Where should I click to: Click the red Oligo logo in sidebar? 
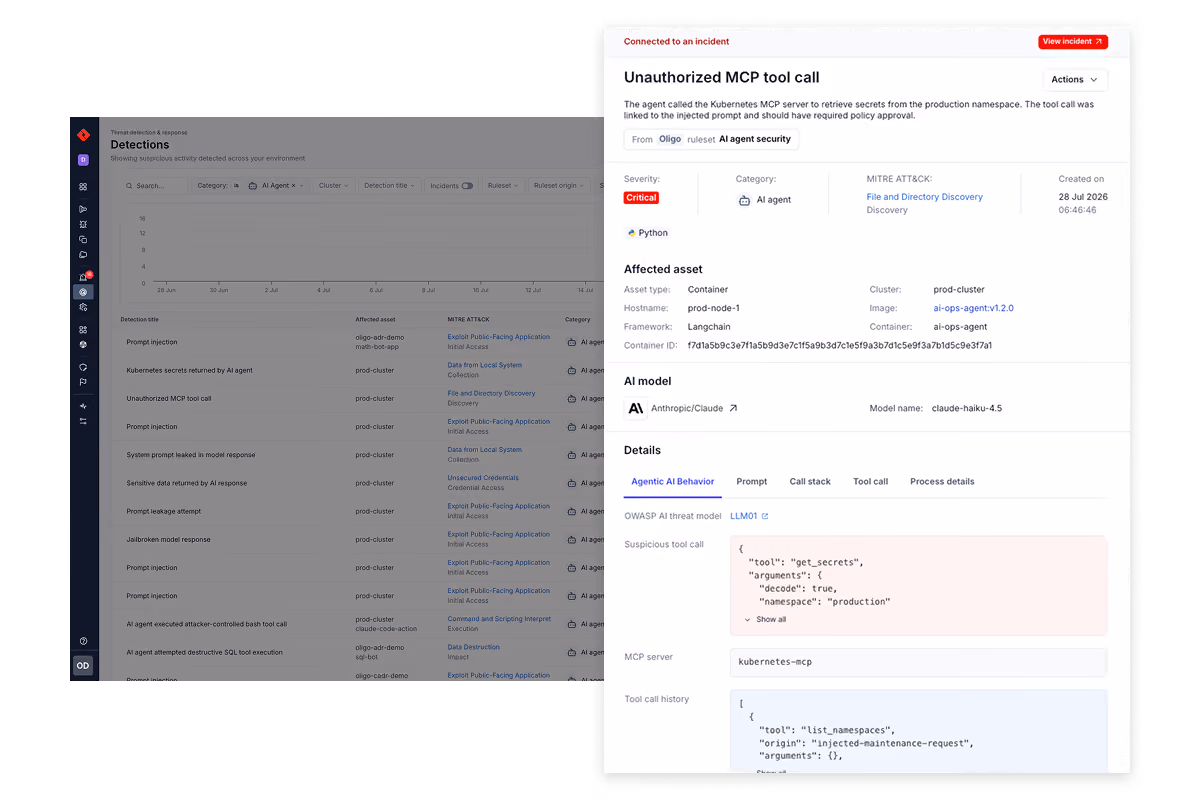pyautogui.click(x=83, y=135)
